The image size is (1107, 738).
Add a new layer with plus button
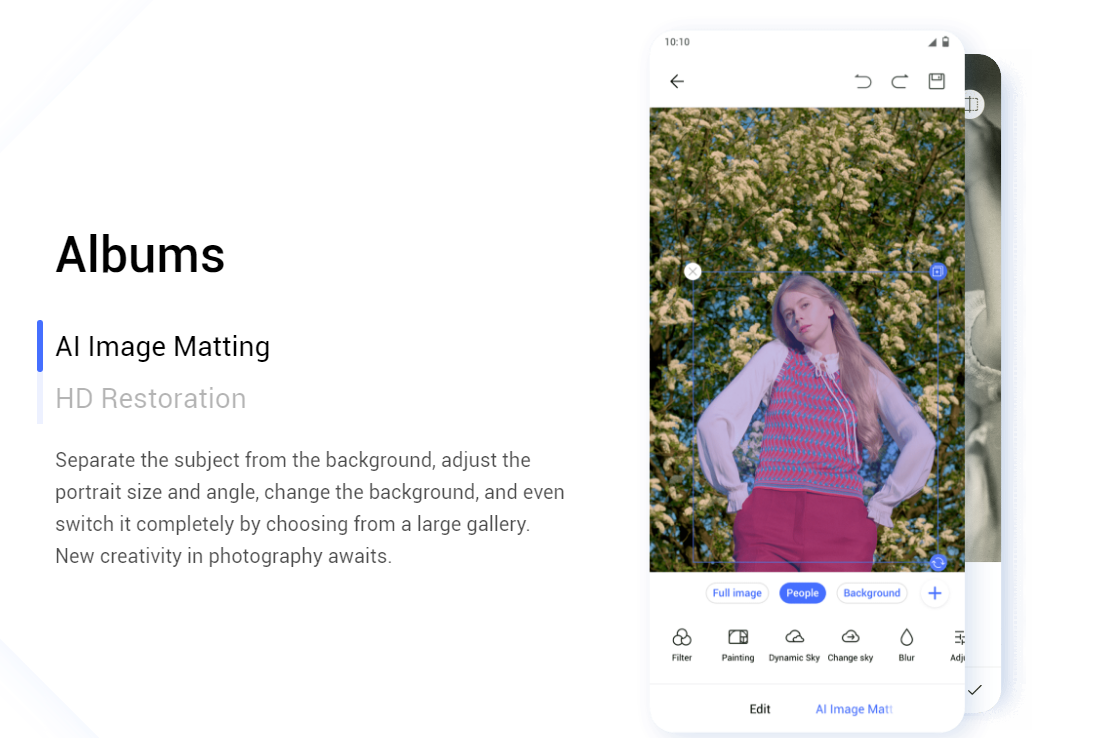coord(935,593)
